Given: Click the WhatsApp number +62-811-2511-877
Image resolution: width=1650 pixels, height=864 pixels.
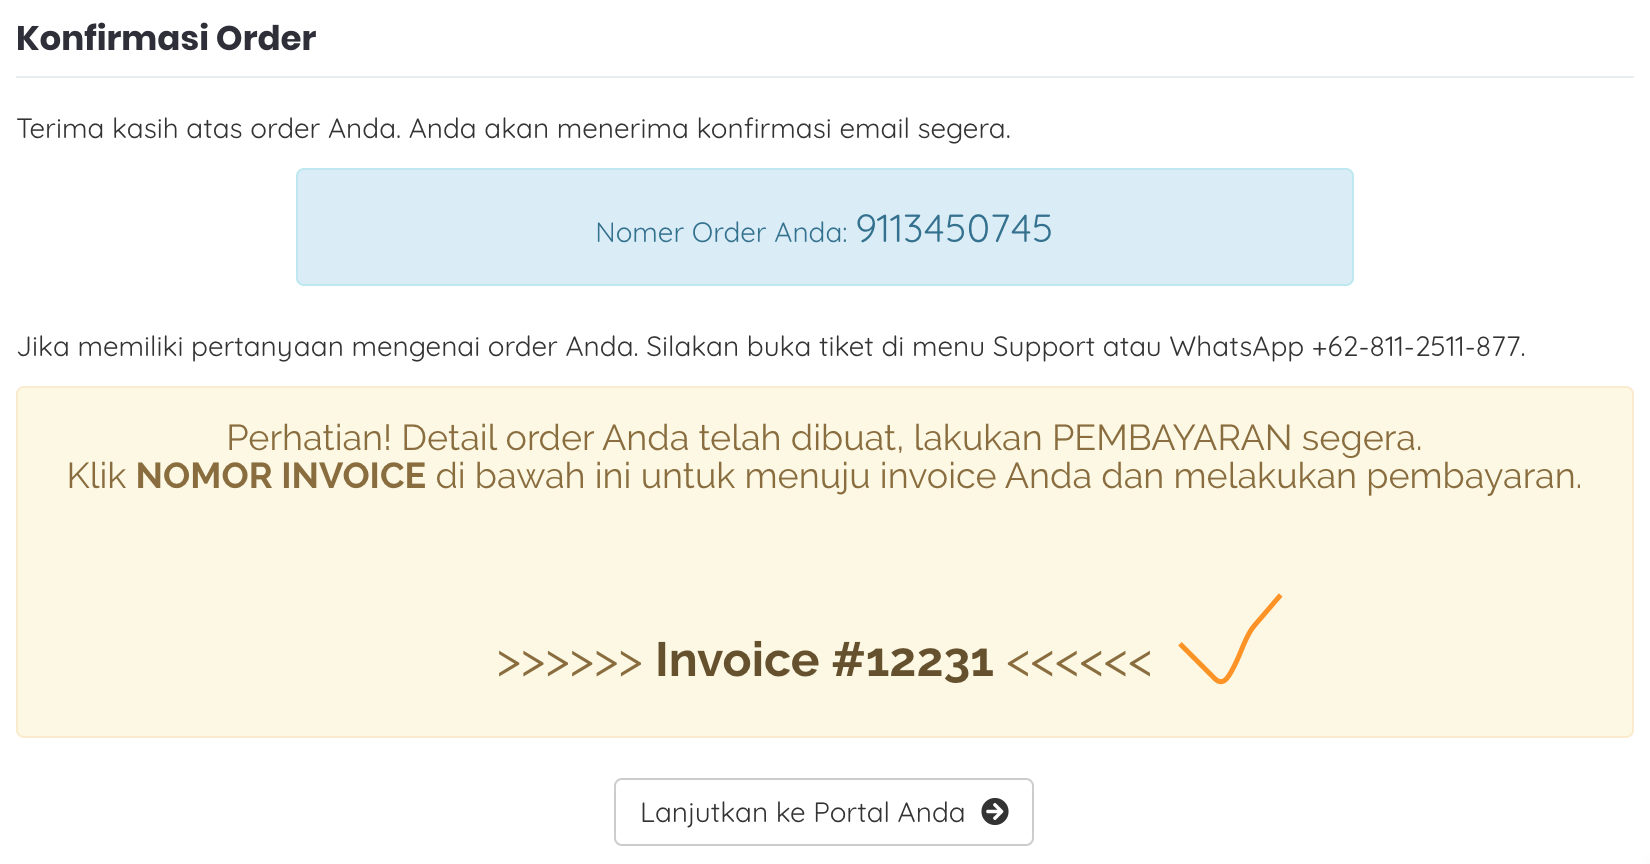Looking at the screenshot, I should tap(1418, 347).
